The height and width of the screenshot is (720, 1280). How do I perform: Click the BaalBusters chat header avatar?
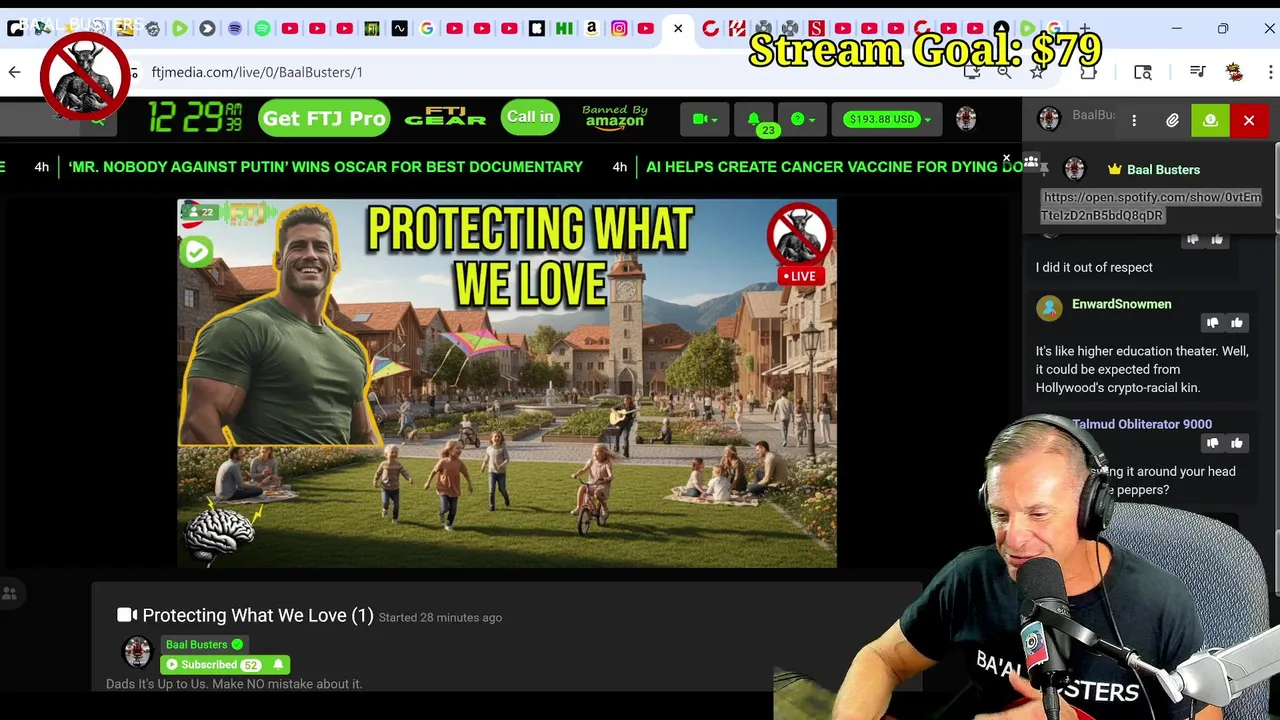(1049, 118)
